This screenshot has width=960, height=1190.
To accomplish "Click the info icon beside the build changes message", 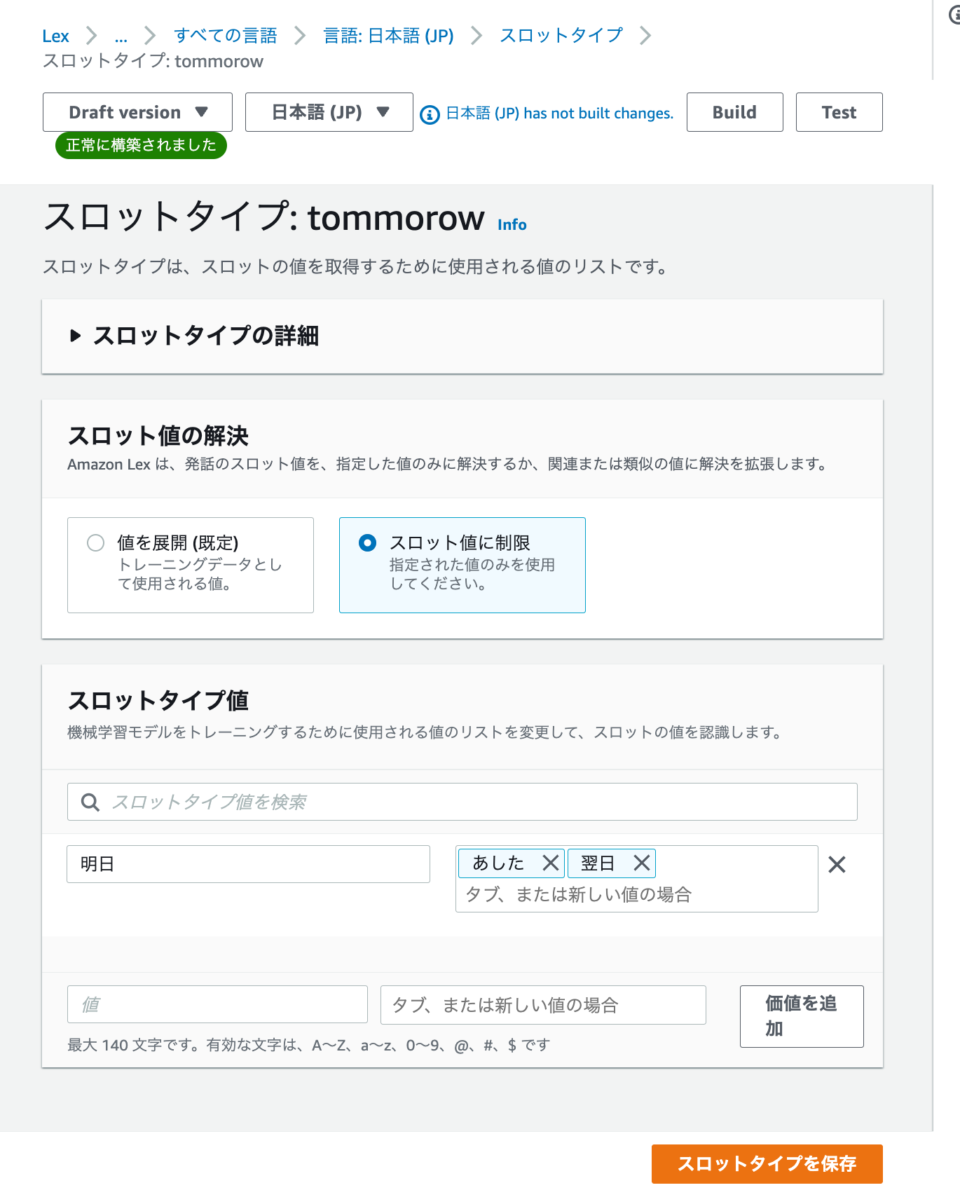I will (431, 112).
